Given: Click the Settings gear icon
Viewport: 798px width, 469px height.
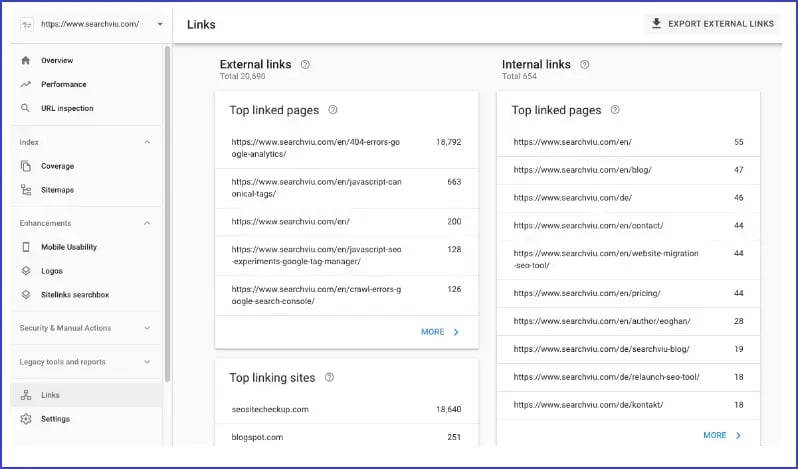Looking at the screenshot, I should pyautogui.click(x=26, y=419).
